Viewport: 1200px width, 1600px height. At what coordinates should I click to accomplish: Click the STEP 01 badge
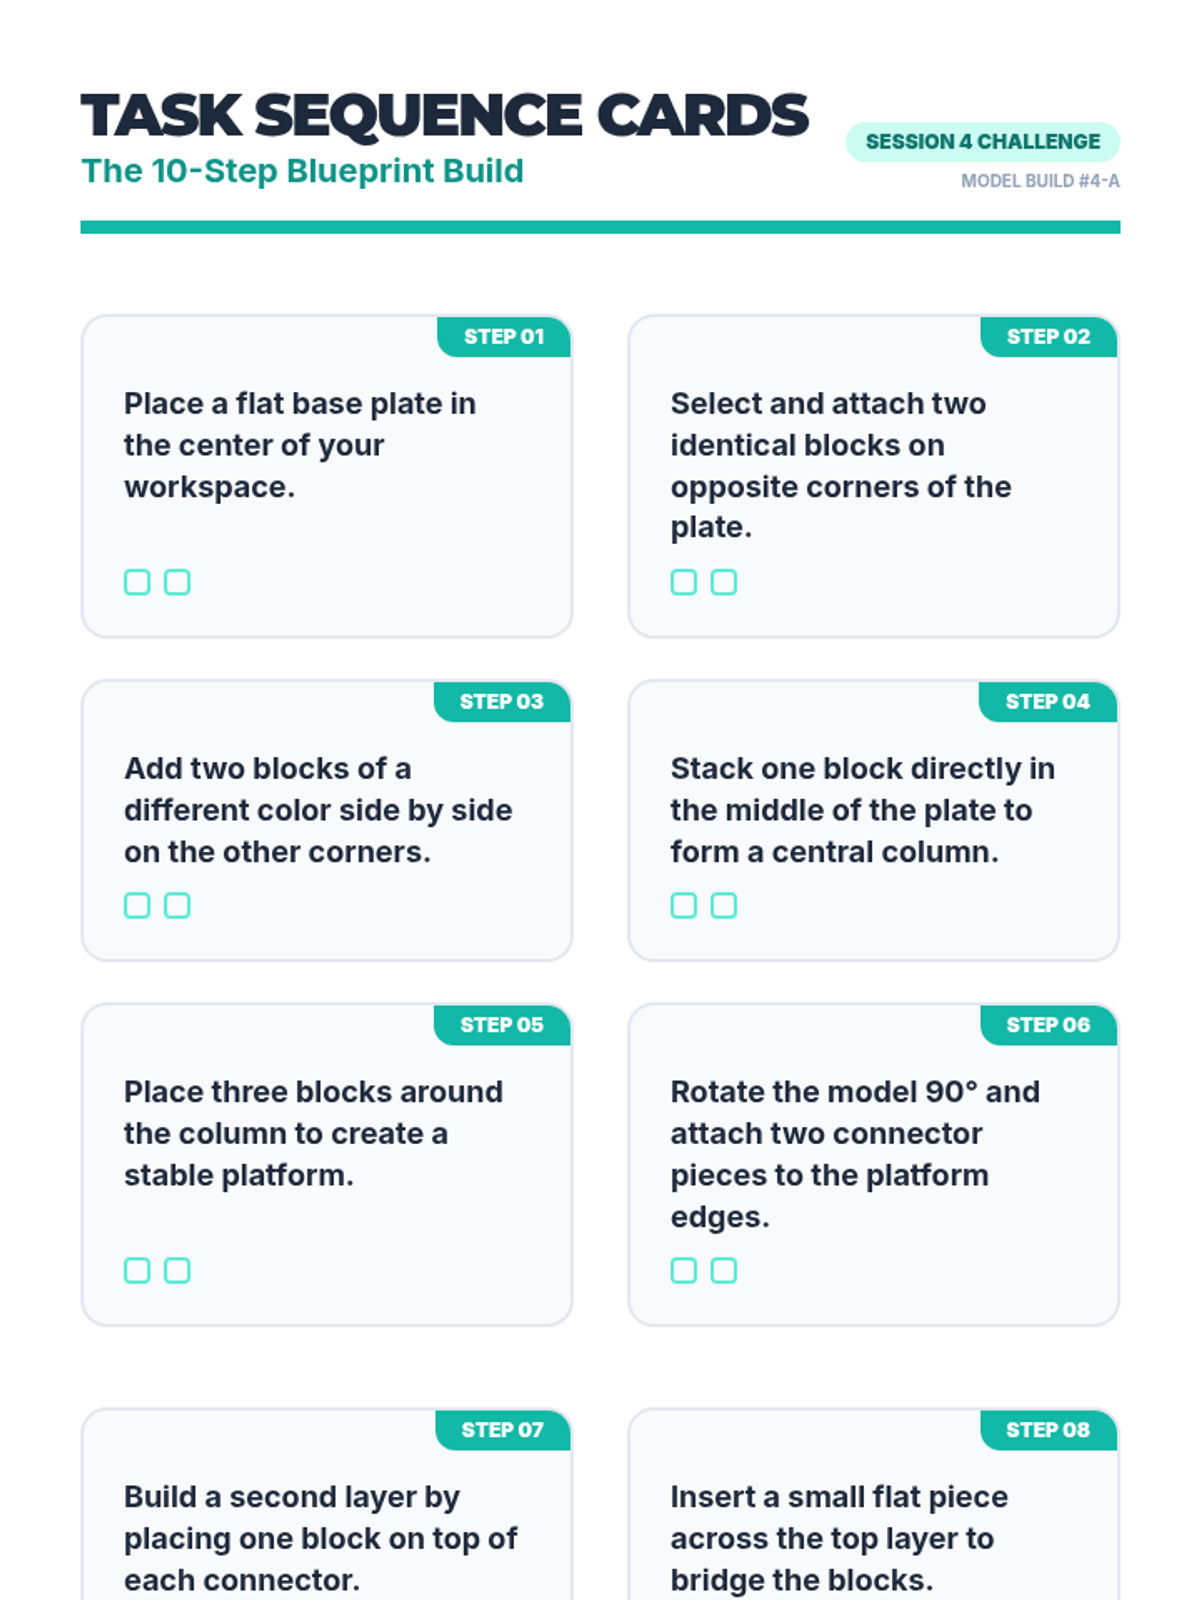coord(504,337)
